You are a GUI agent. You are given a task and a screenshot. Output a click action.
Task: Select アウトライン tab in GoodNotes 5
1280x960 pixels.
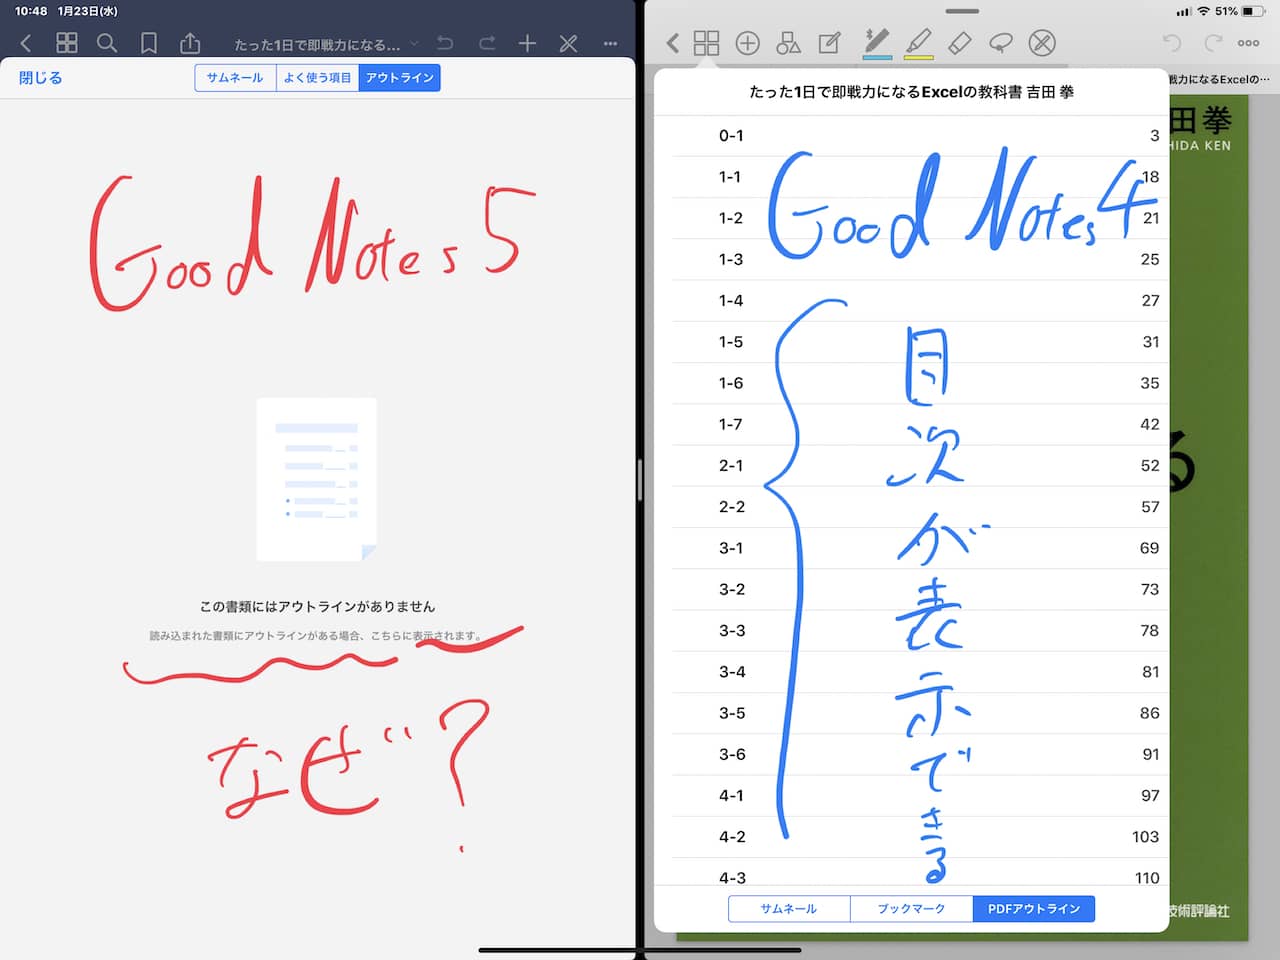(399, 78)
